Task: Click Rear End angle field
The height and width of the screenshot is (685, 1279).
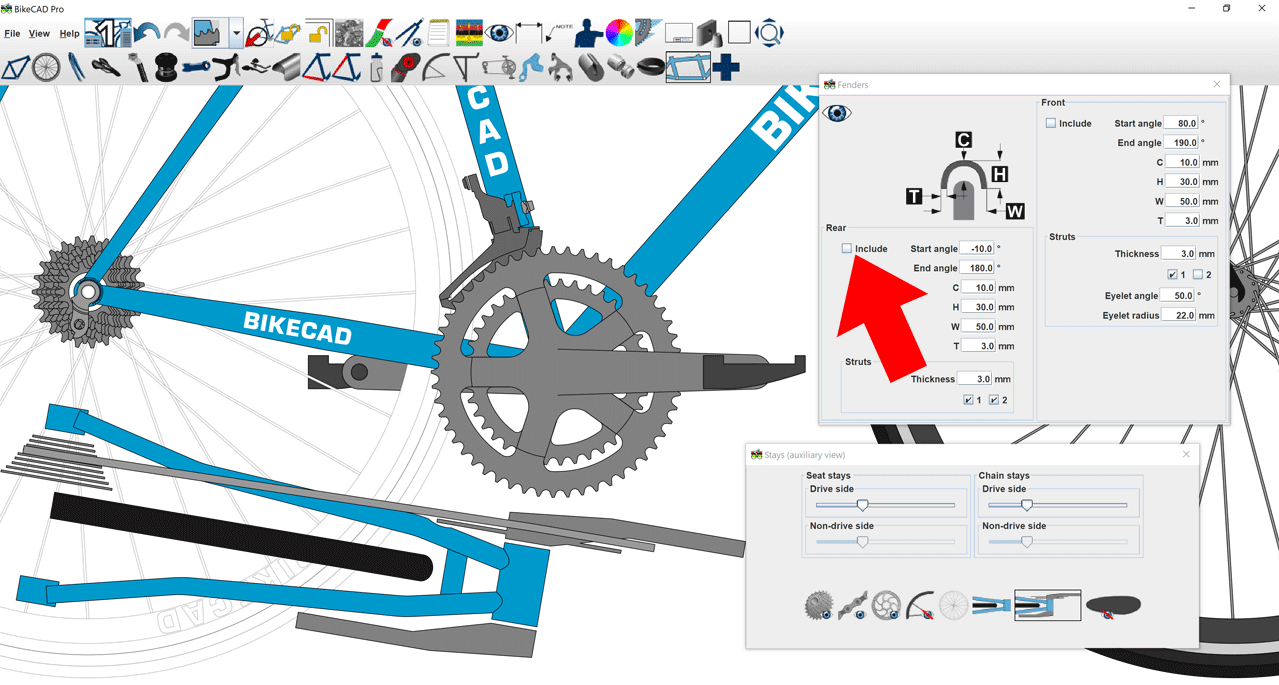Action: [977, 268]
